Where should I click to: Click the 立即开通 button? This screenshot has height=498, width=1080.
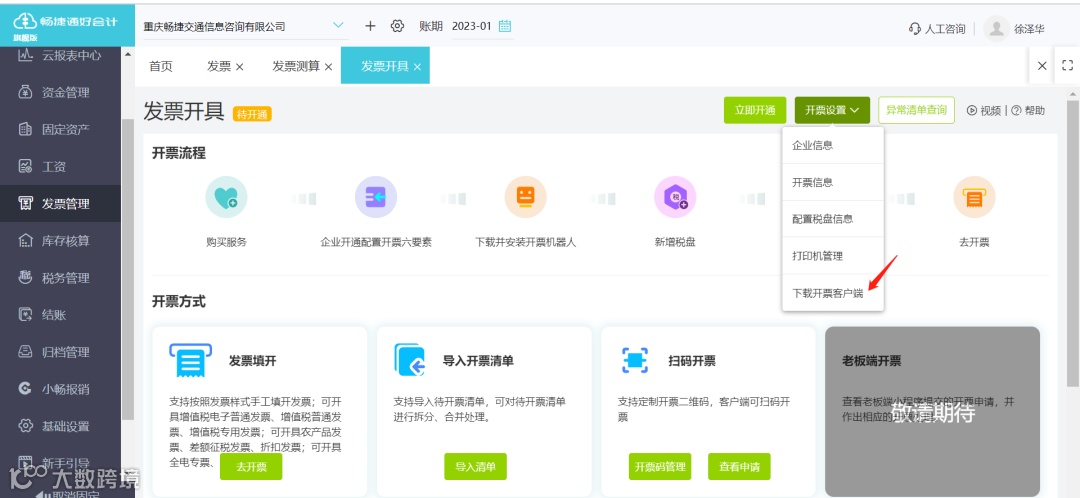click(755, 110)
